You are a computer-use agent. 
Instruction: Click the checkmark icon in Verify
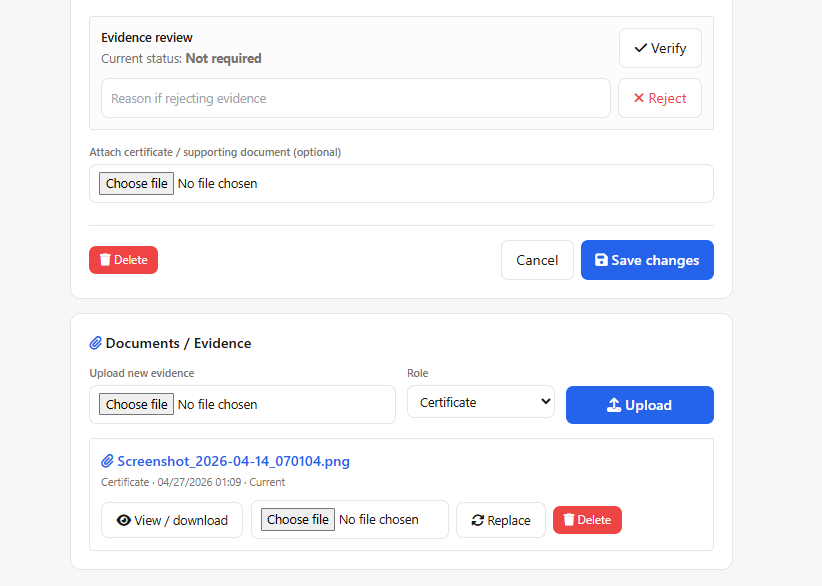coord(640,48)
